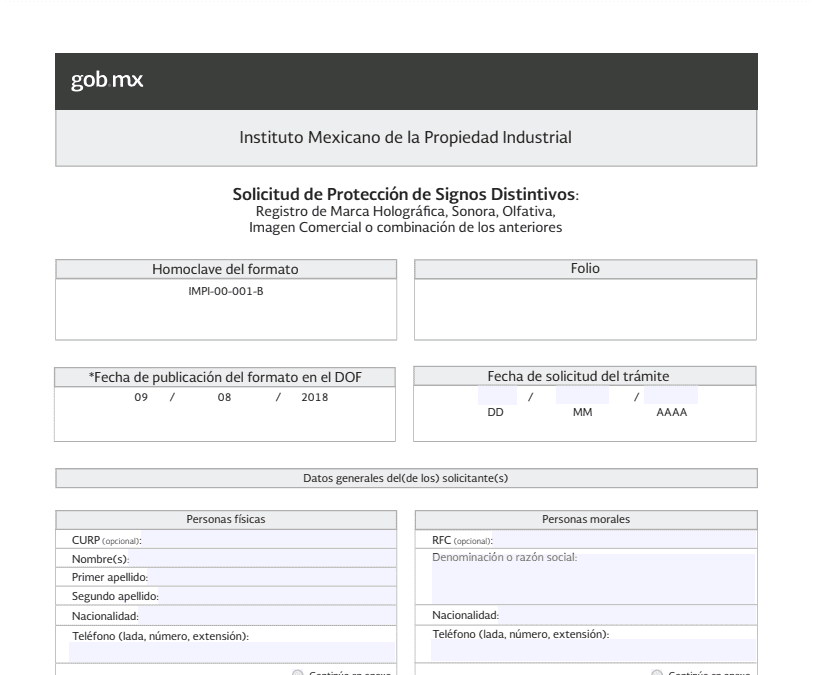Click the 'RFC (opcional):' label
Screen dimensions: 813x675
click(x=462, y=540)
